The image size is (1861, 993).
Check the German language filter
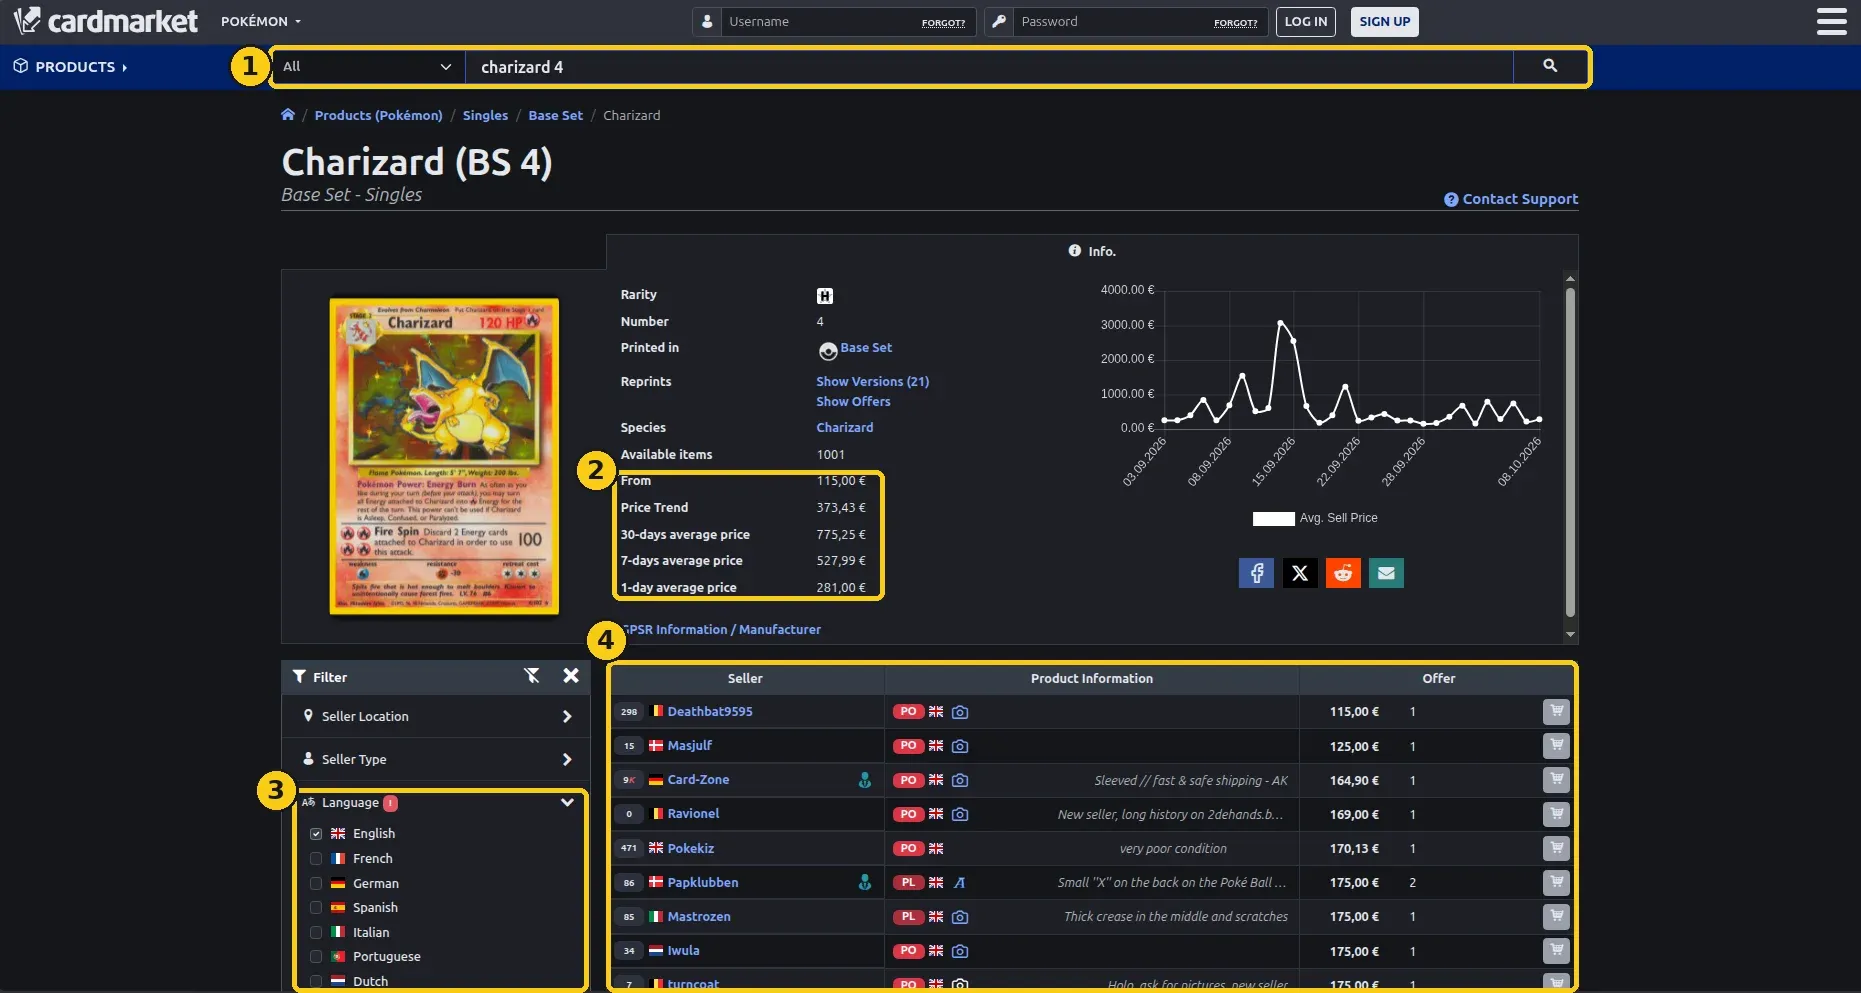(316, 883)
